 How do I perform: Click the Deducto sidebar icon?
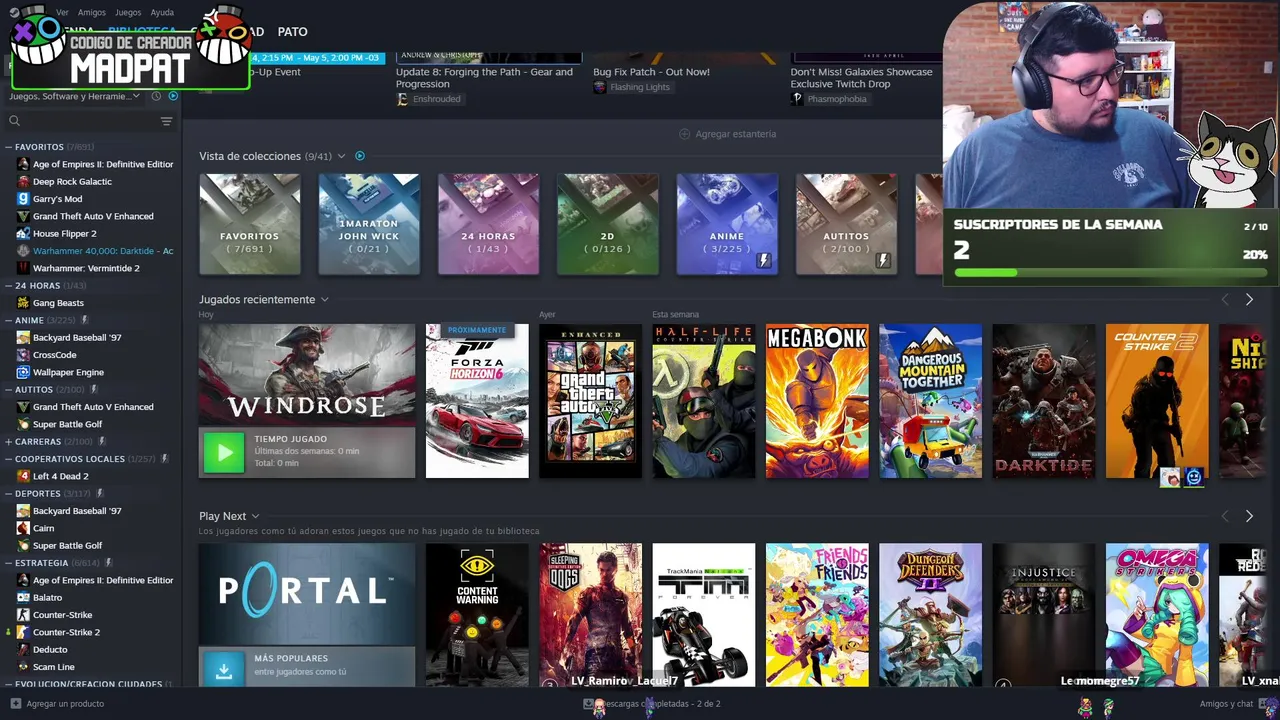coord(23,649)
